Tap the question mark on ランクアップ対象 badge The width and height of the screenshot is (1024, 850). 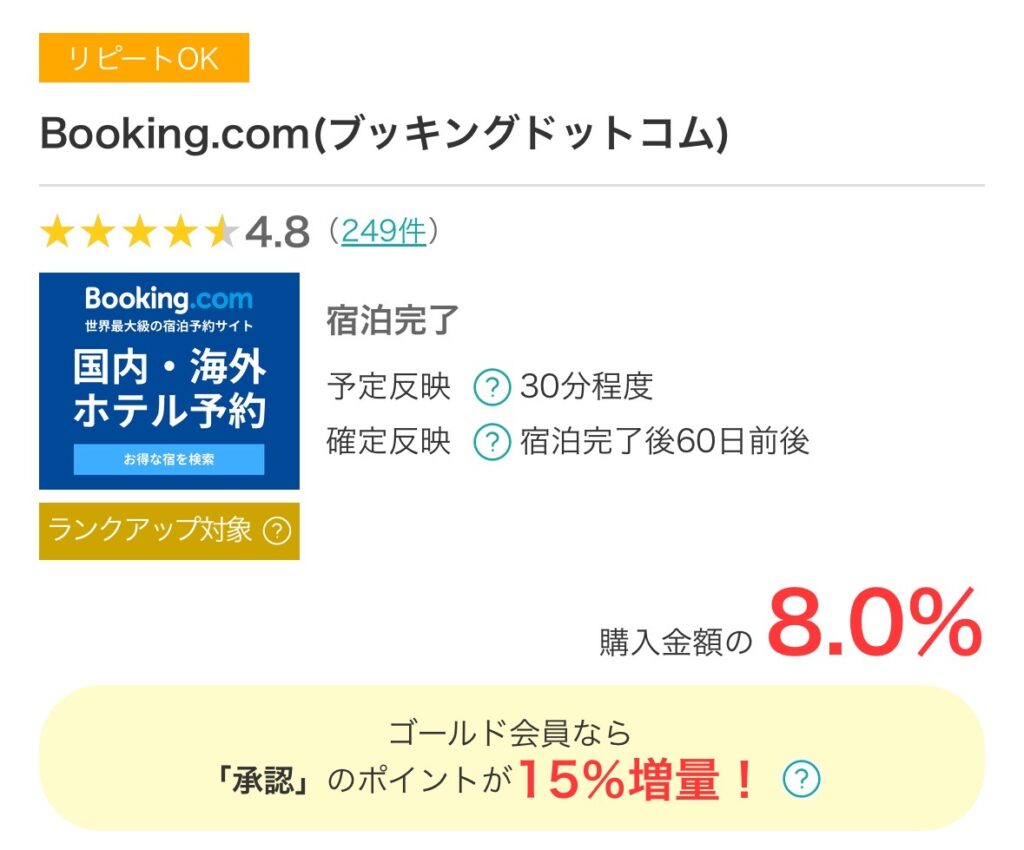tap(277, 530)
